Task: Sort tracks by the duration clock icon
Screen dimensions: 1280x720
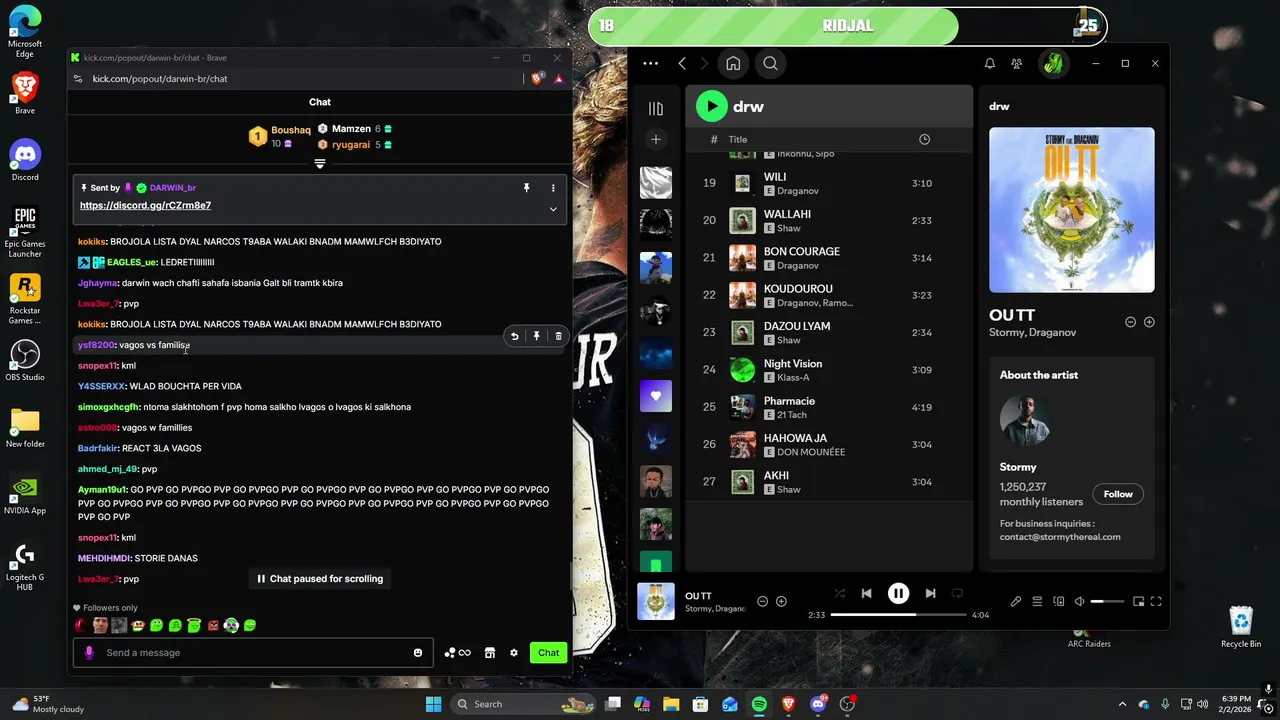Action: 924,139
